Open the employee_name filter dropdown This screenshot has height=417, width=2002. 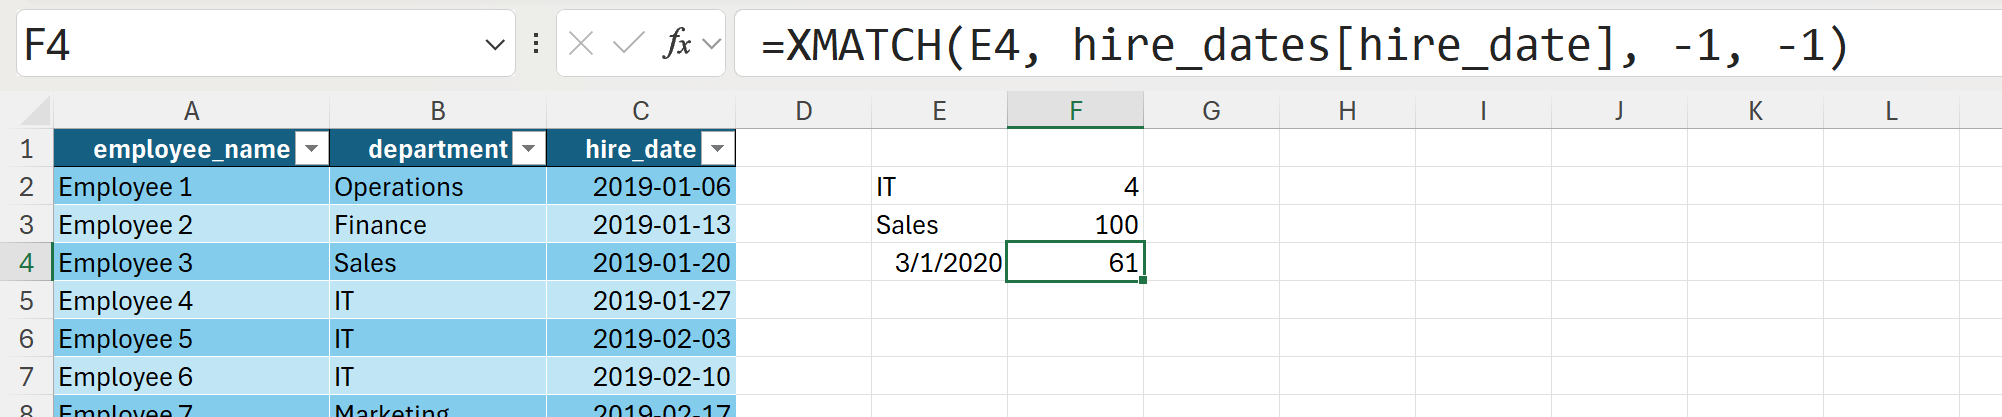tap(312, 149)
